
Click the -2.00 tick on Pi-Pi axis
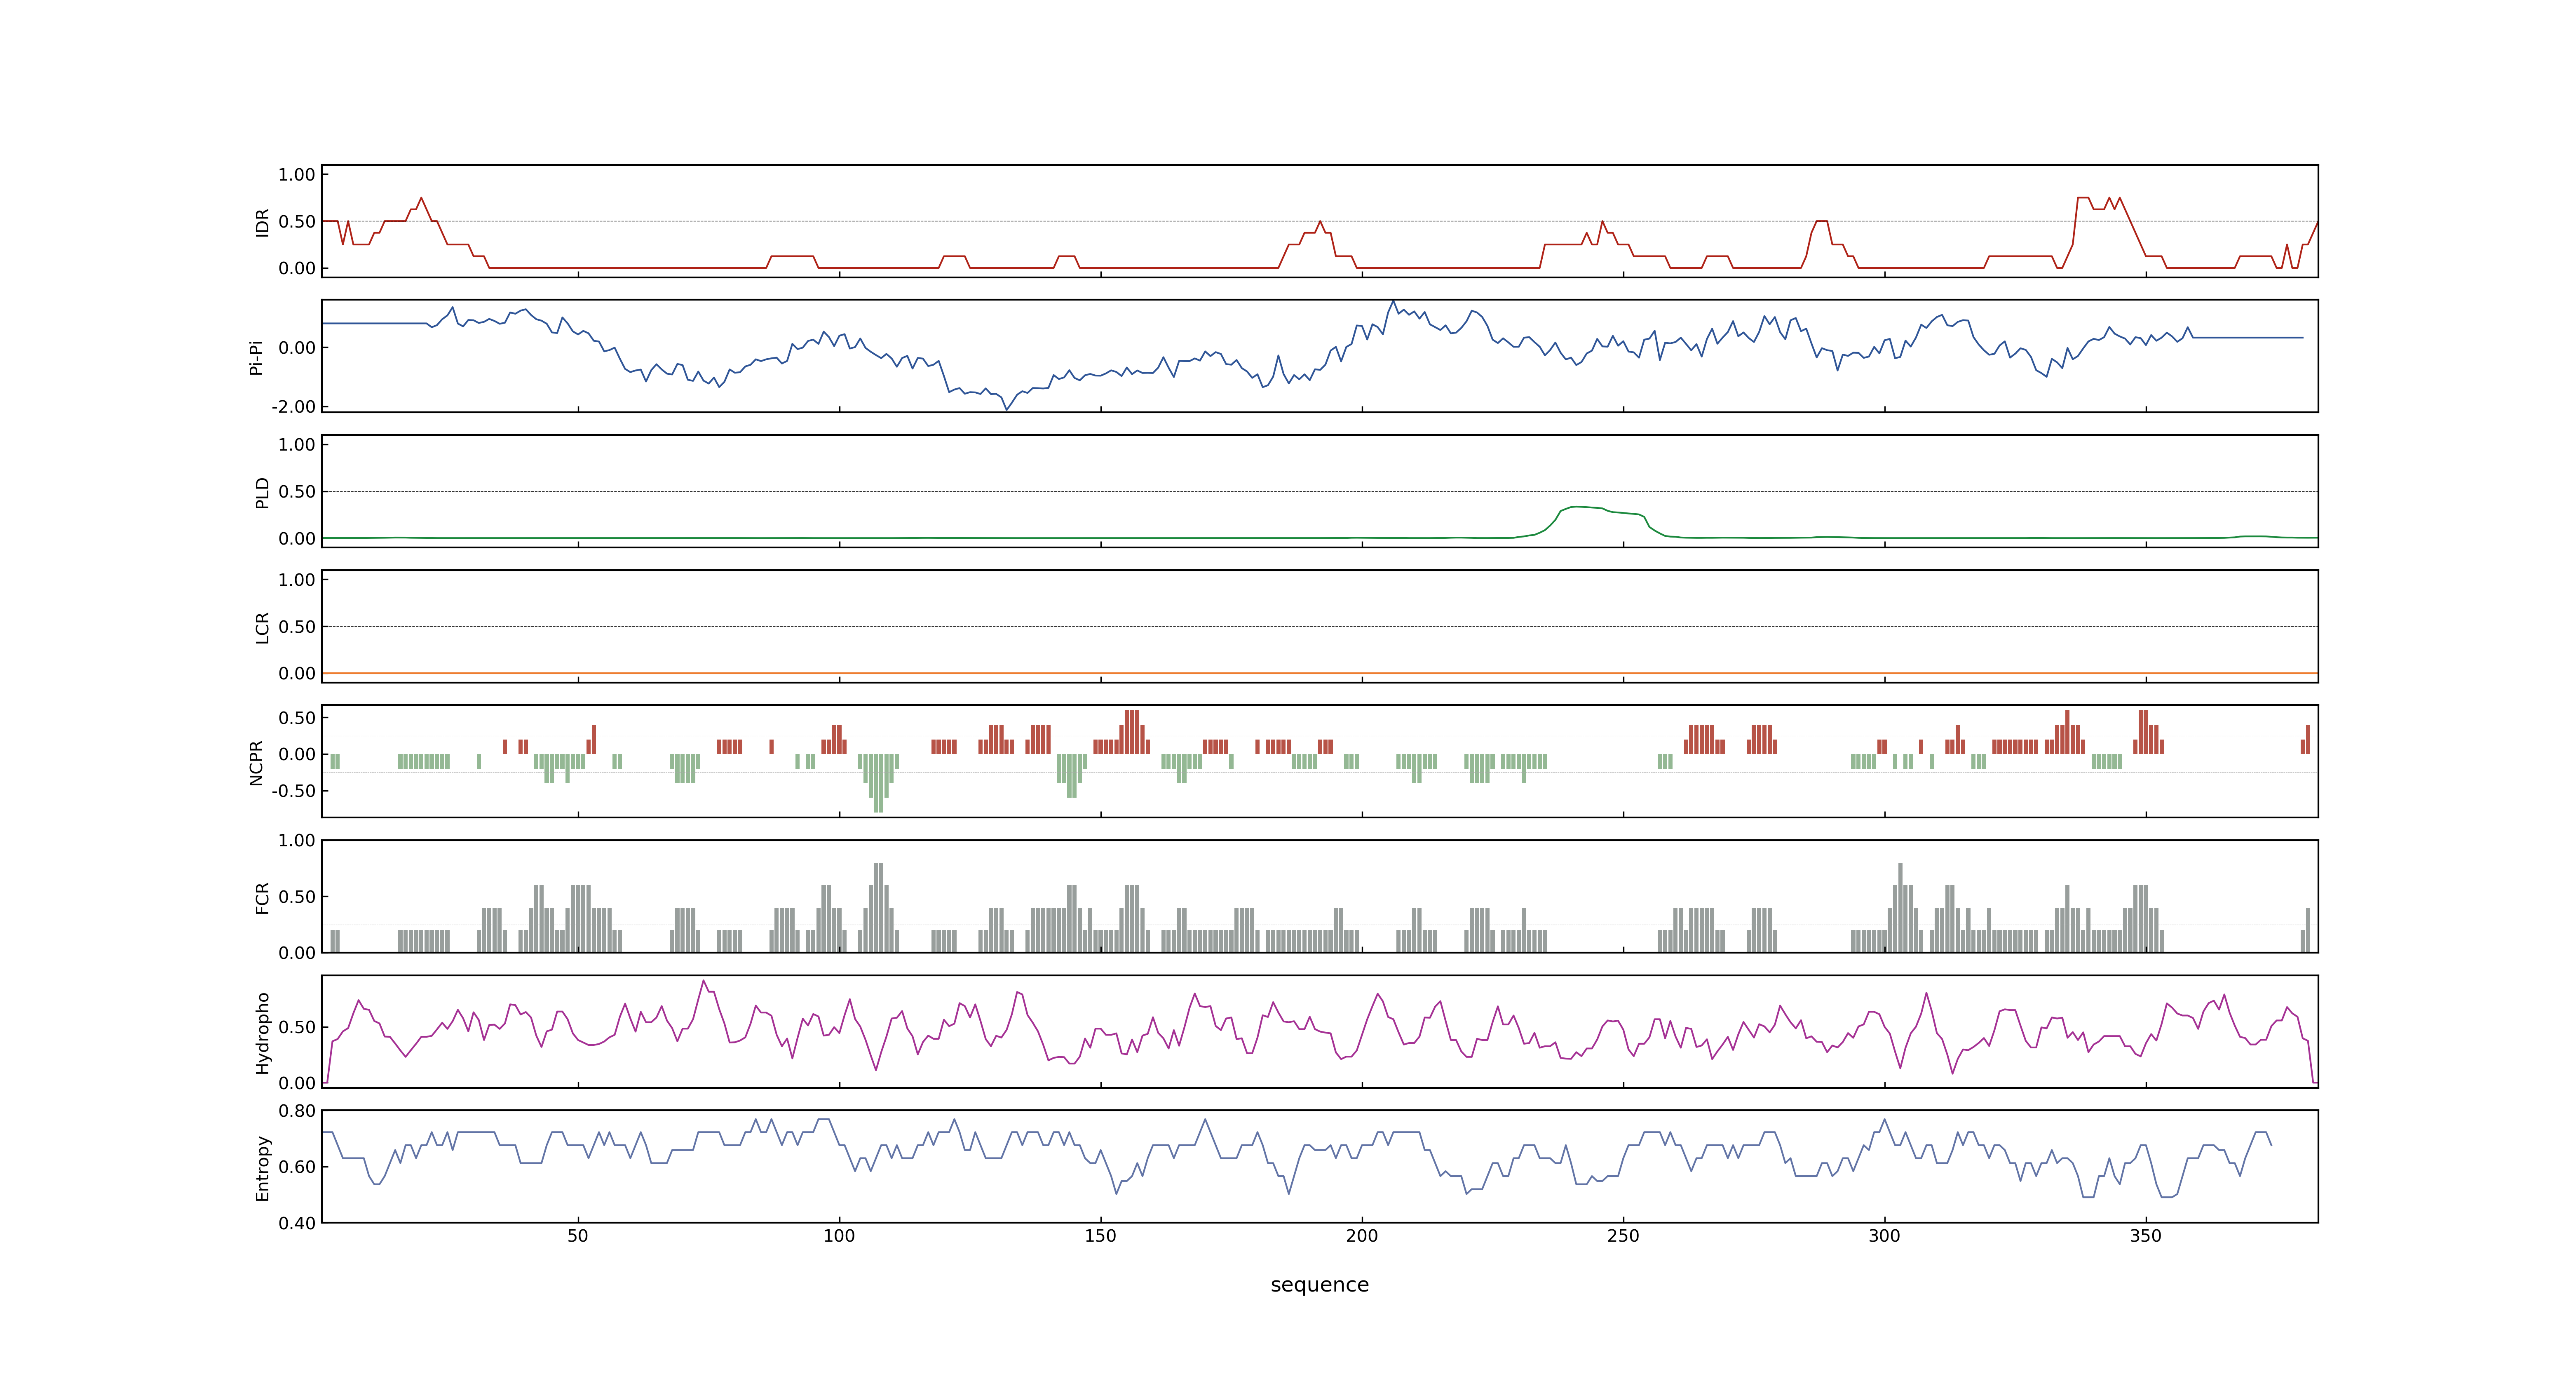pyautogui.click(x=293, y=407)
